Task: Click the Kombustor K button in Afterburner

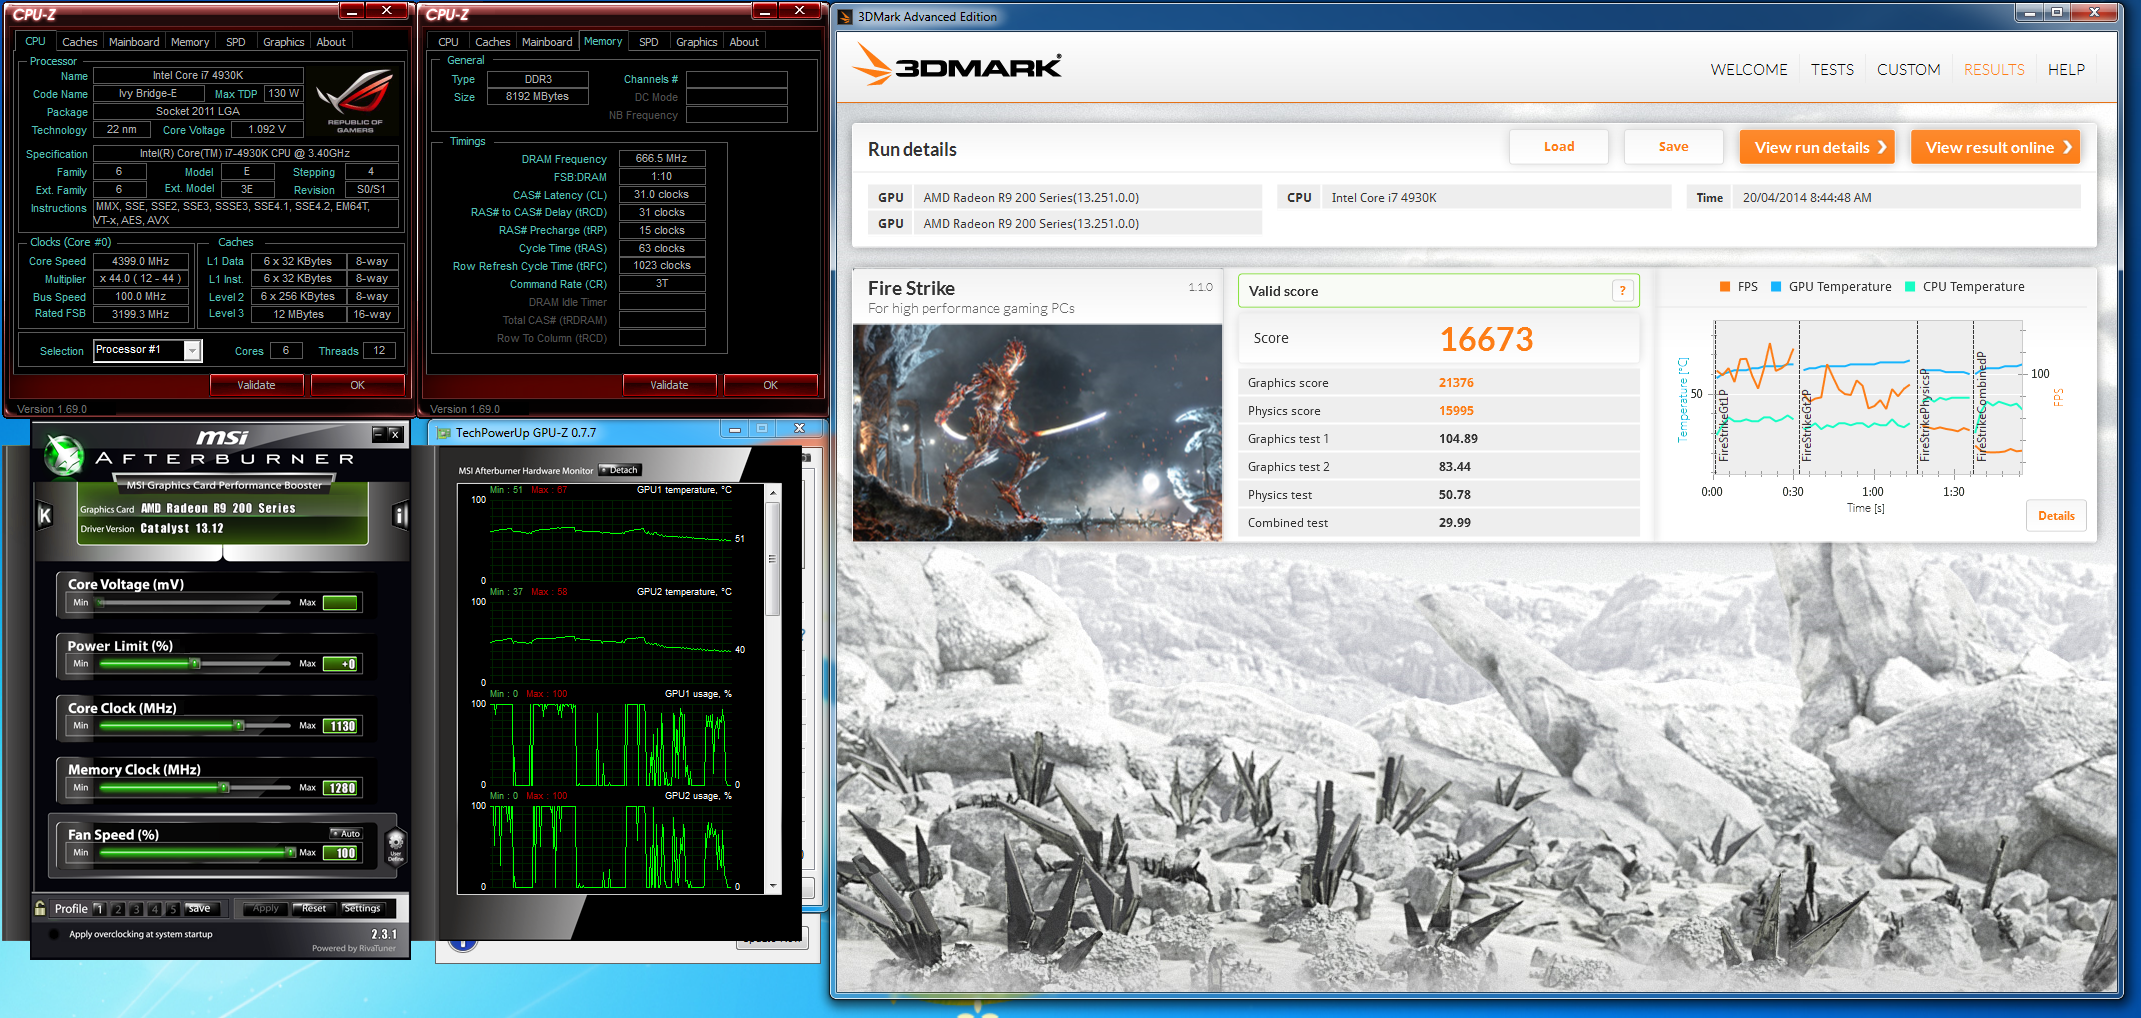Action: (44, 515)
